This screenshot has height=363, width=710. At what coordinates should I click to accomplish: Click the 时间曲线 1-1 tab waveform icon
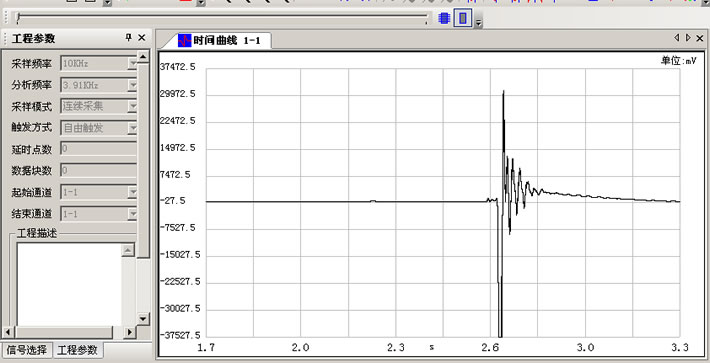tap(185, 41)
